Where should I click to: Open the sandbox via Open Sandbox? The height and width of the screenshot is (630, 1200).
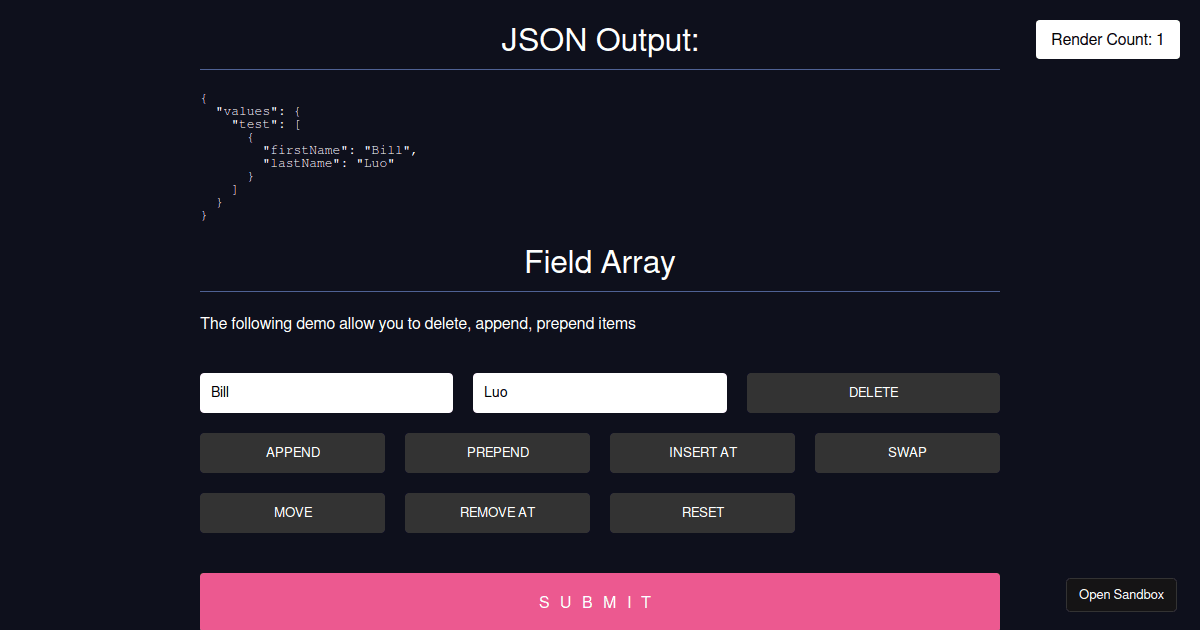[x=1121, y=595]
